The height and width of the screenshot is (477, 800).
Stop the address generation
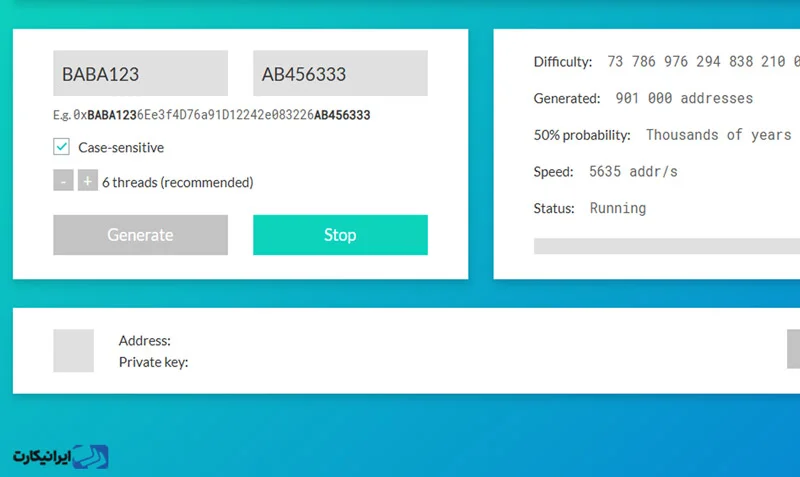coord(340,235)
